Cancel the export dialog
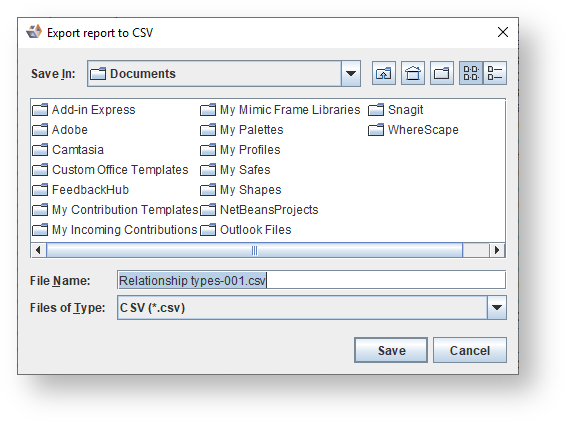567x423 pixels. click(470, 350)
